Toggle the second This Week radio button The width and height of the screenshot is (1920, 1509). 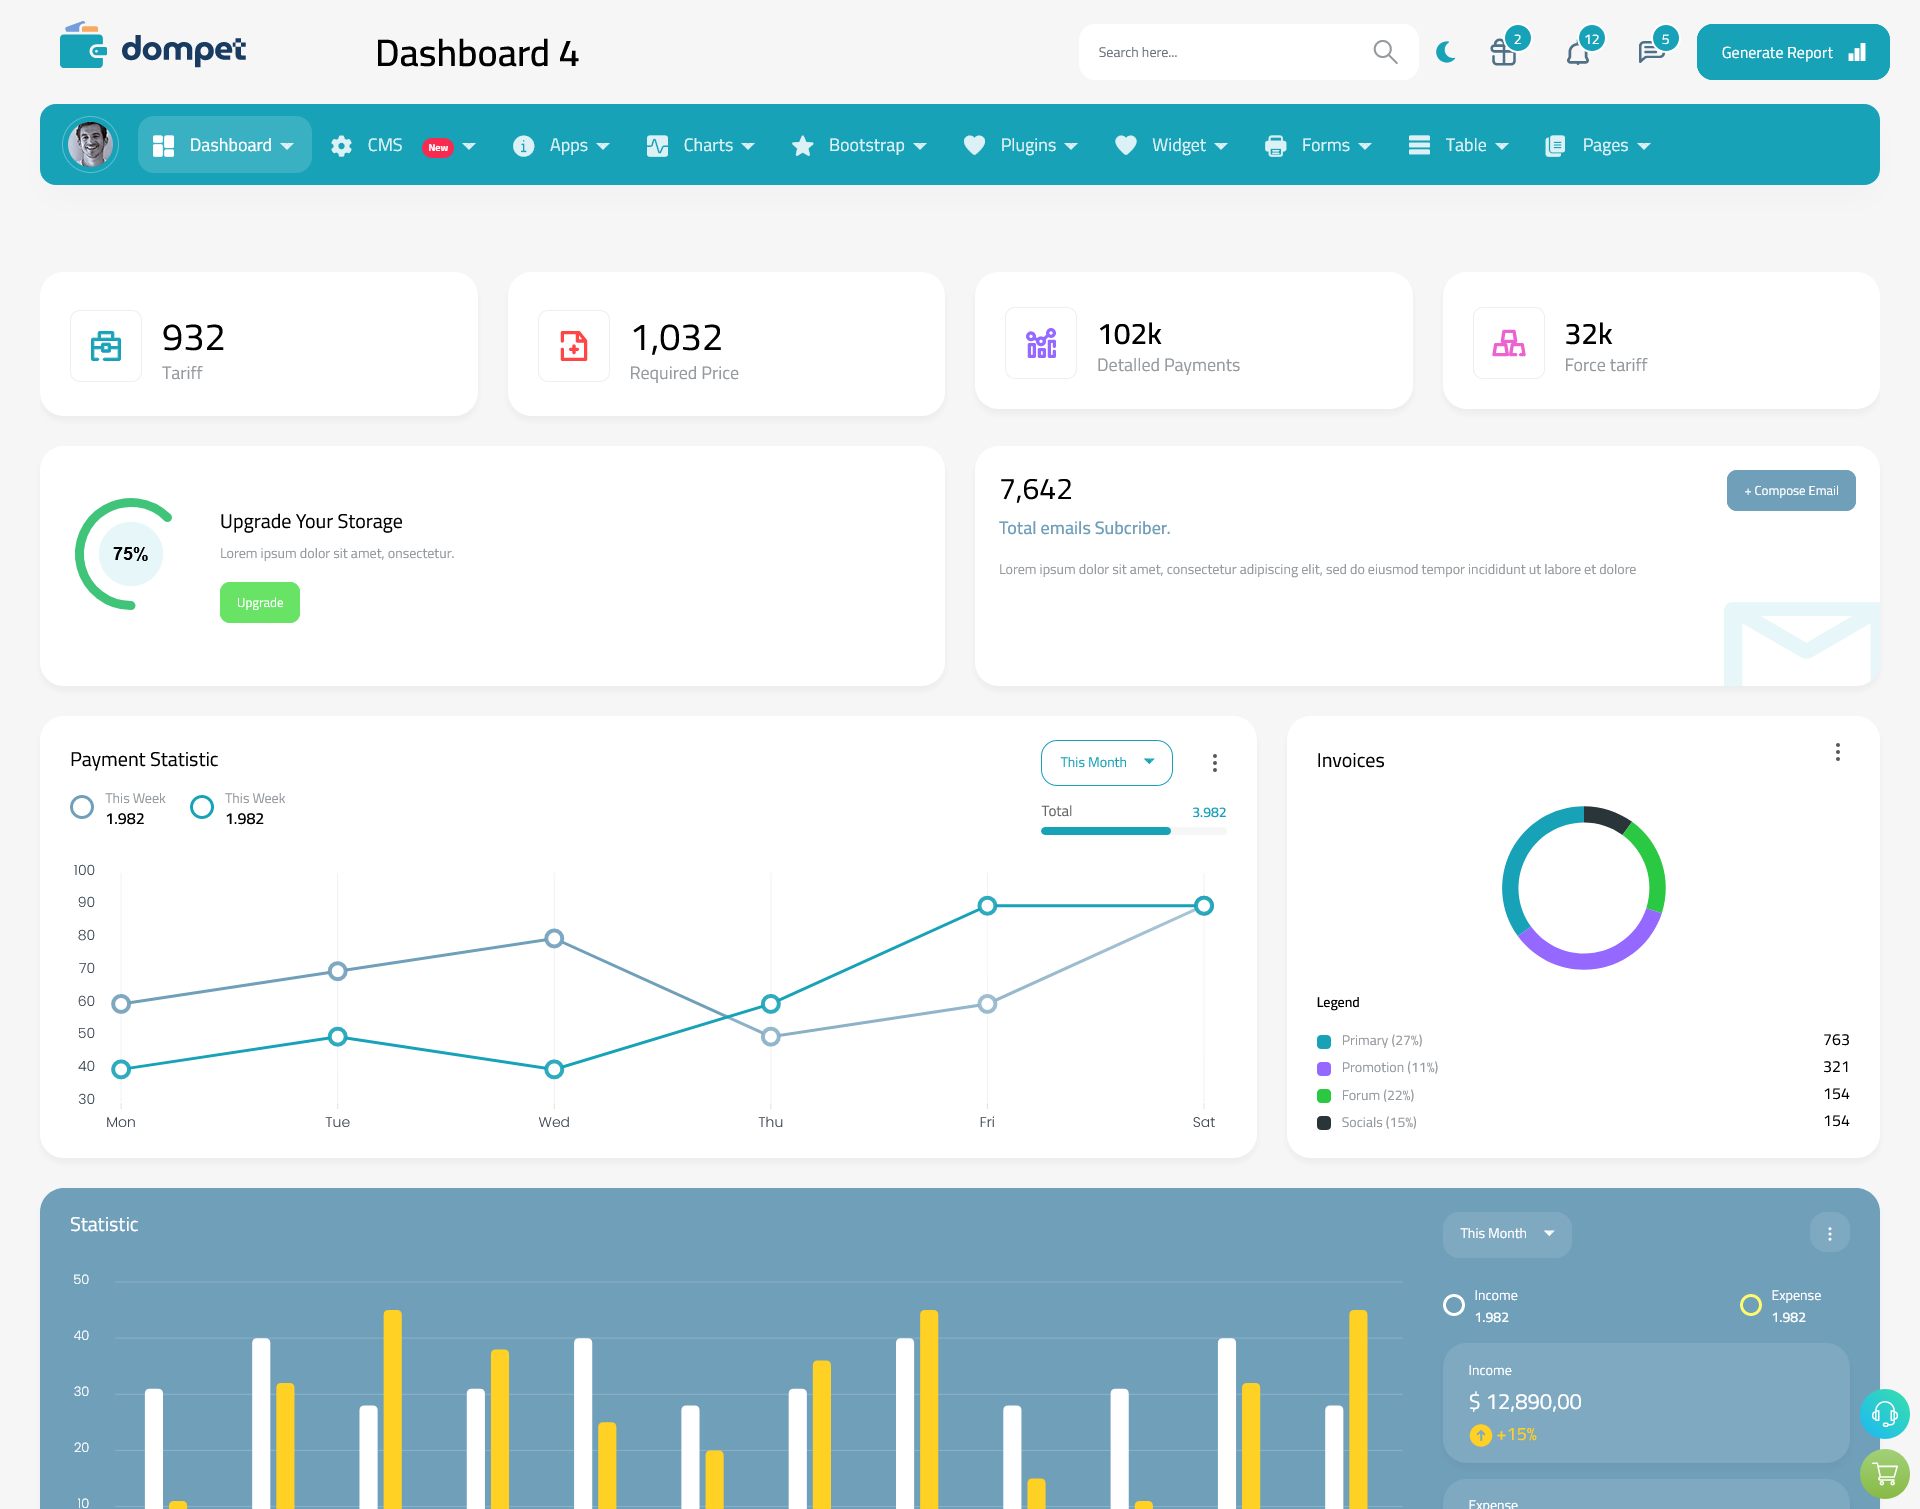201,808
